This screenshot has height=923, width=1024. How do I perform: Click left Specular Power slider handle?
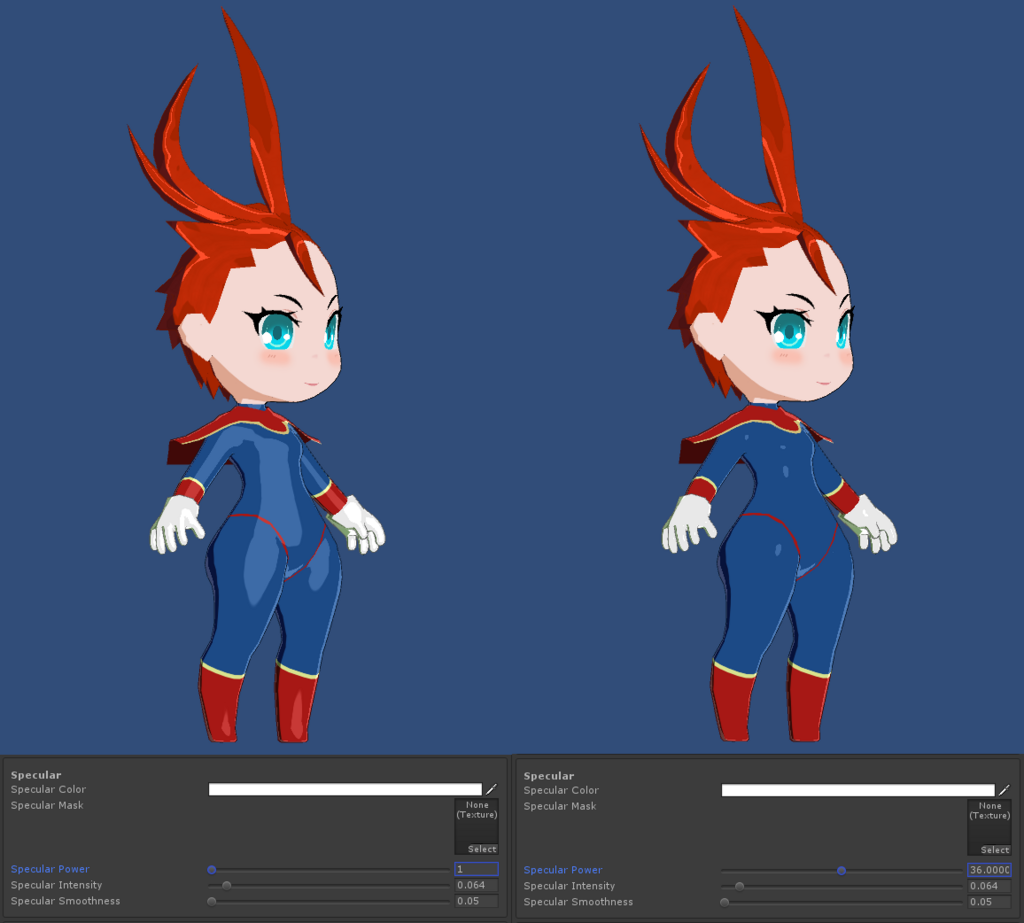click(x=212, y=869)
